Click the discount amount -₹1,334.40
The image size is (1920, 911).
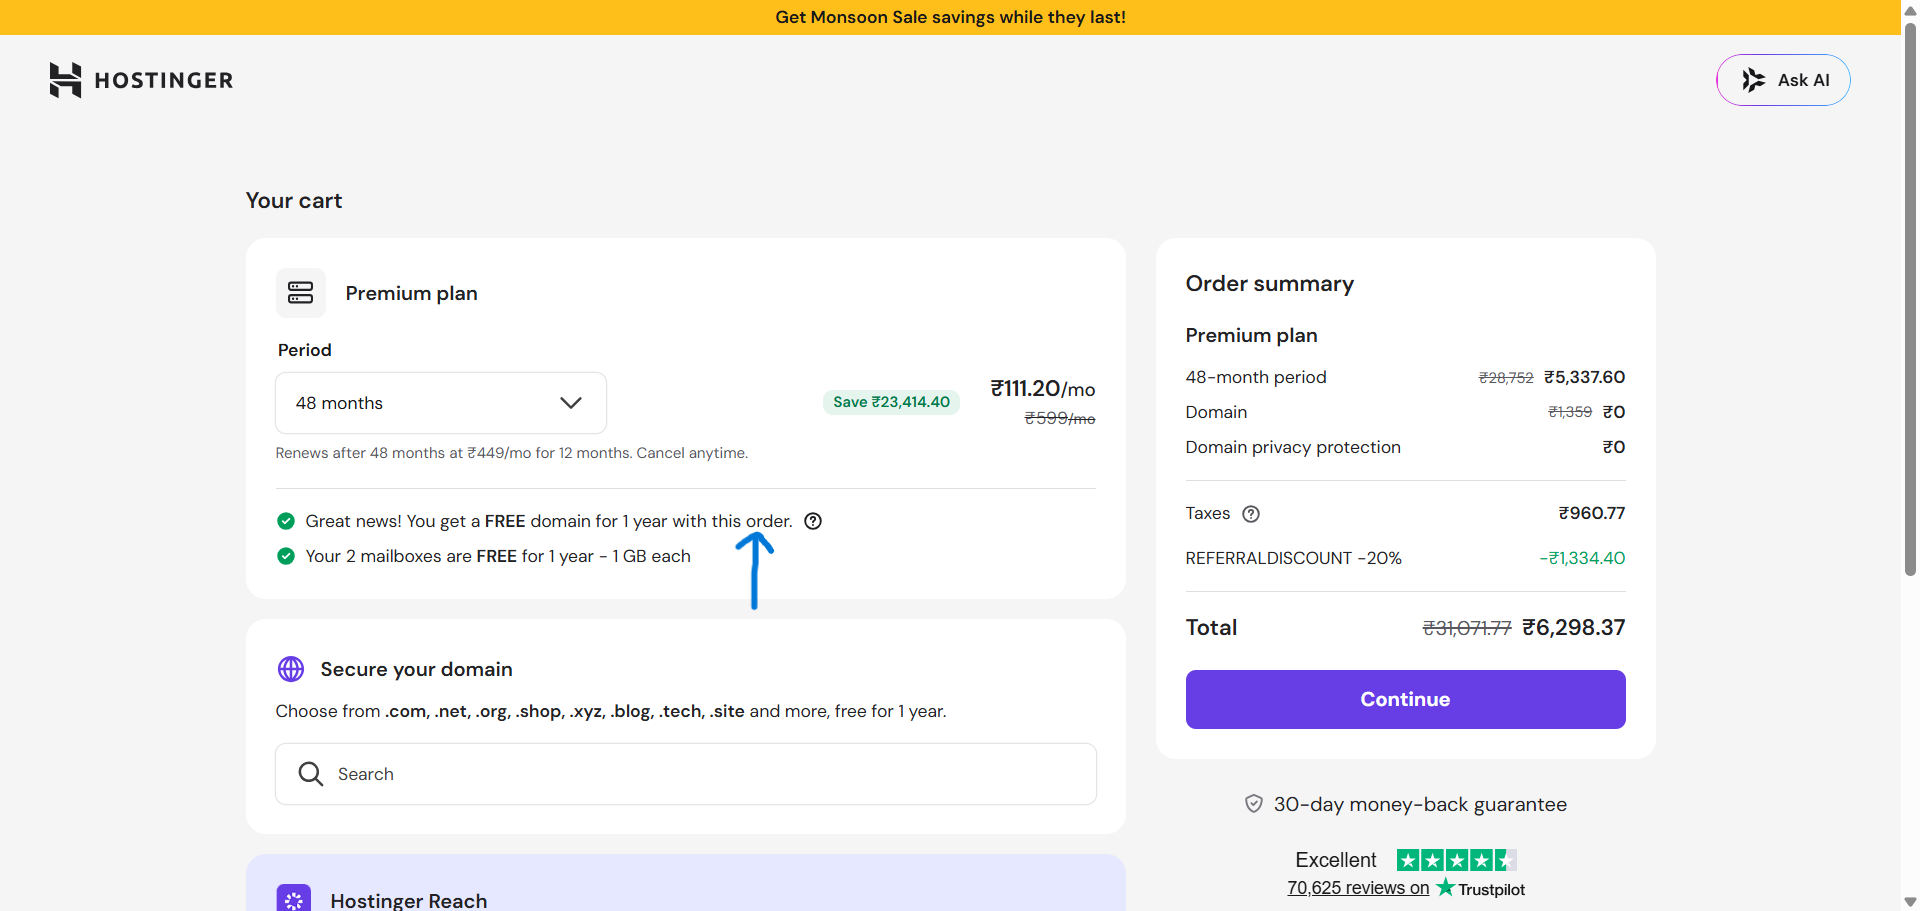point(1582,558)
